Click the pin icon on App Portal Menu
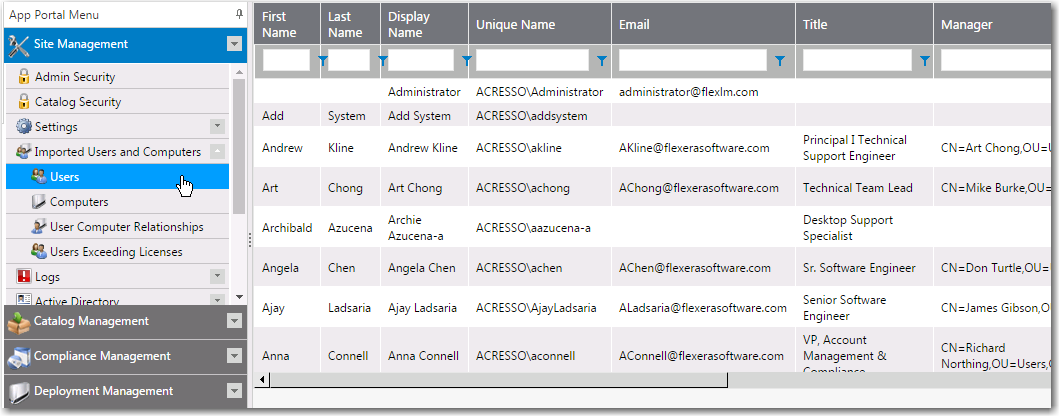The image size is (1059, 416). tap(239, 14)
